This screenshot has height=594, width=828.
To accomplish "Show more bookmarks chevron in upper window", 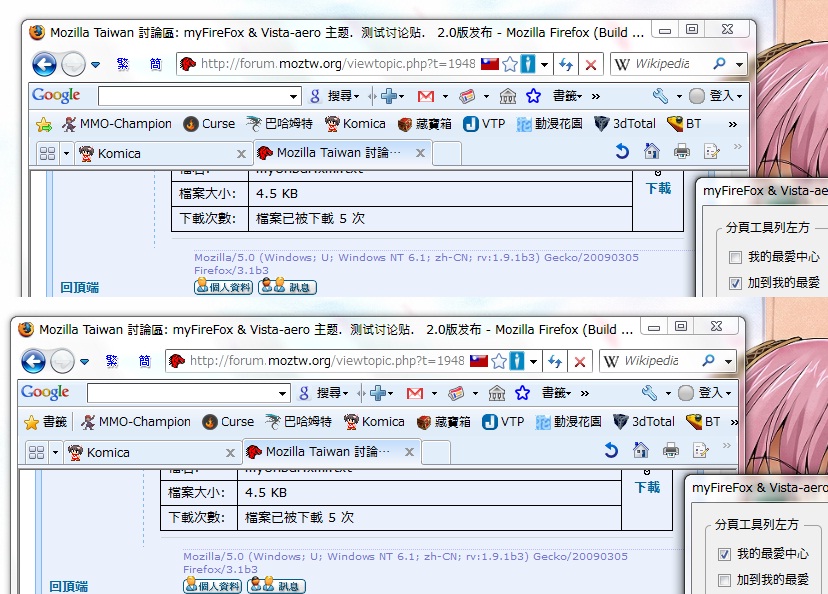I will (x=732, y=125).
